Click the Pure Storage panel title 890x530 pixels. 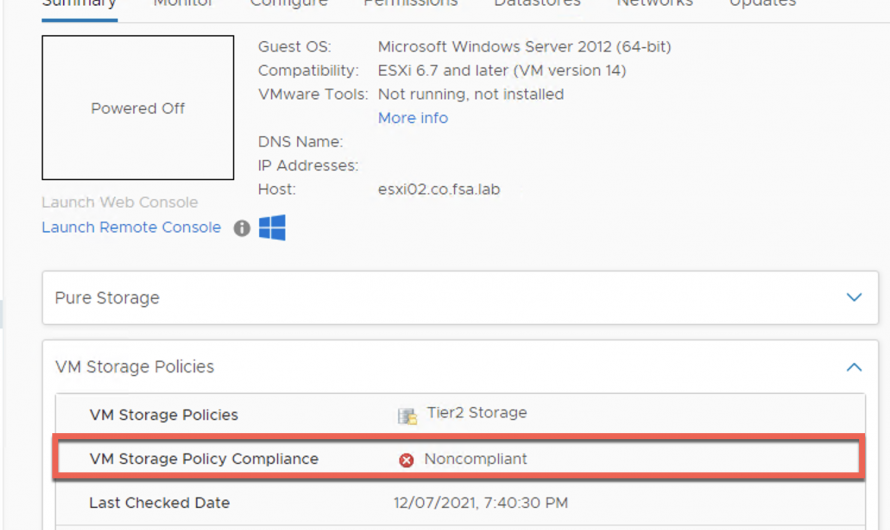(x=107, y=298)
